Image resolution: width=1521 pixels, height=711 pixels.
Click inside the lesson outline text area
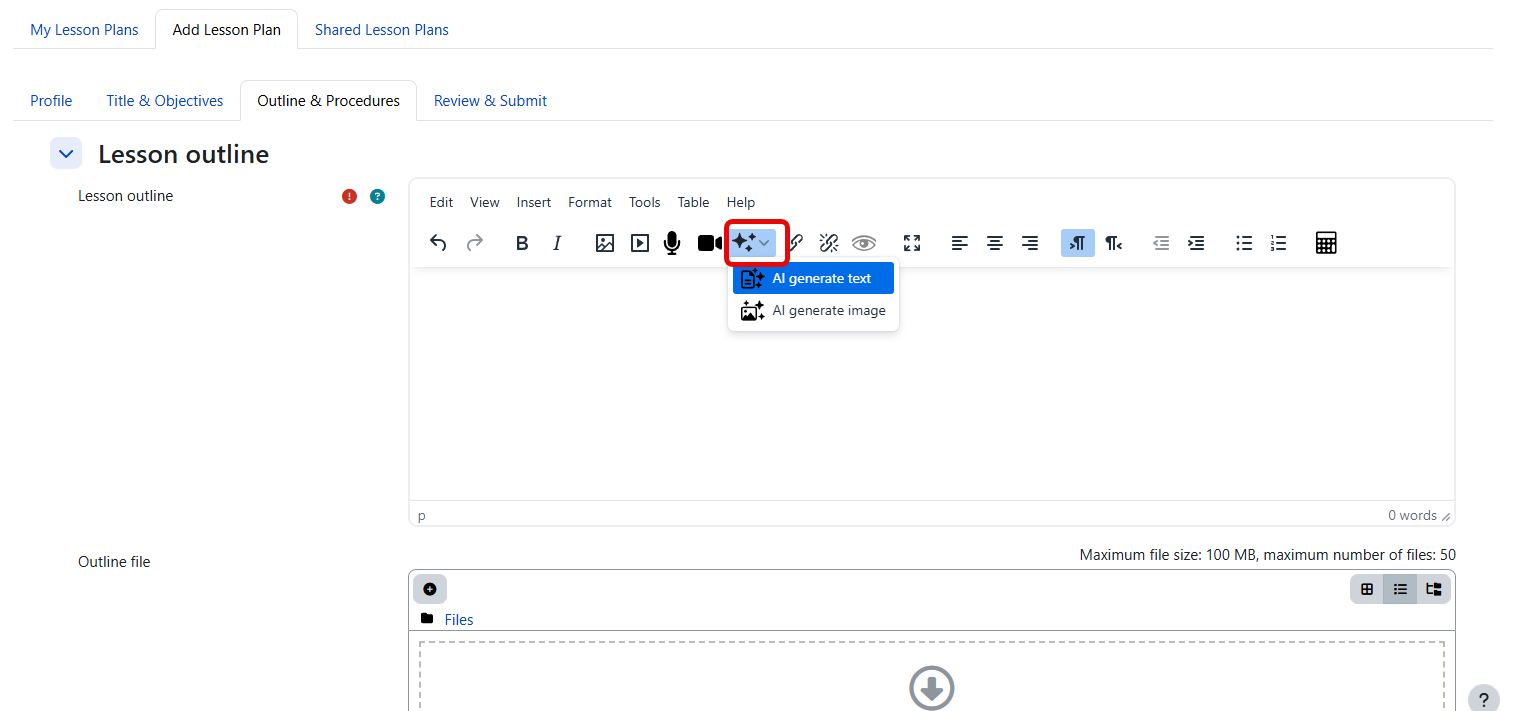click(930, 400)
